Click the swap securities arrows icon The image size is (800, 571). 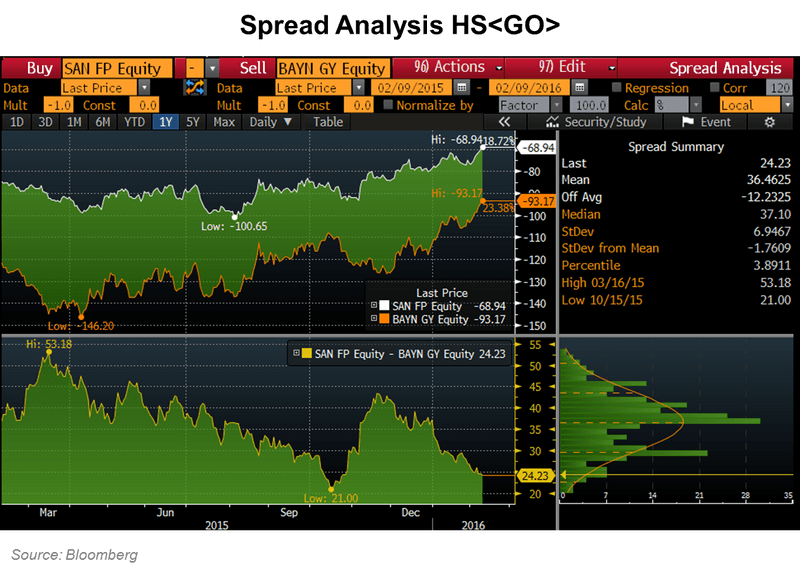click(x=194, y=88)
